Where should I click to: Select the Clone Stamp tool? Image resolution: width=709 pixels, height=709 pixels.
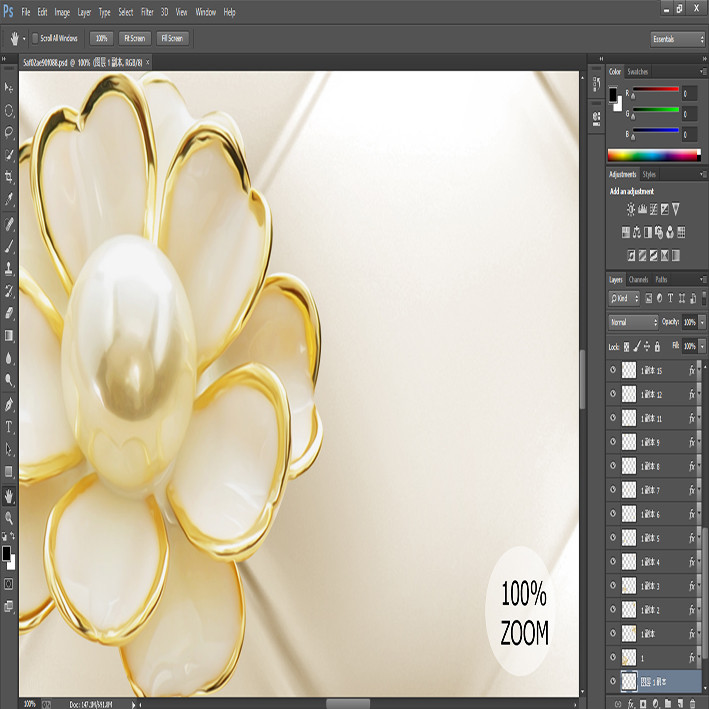(x=9, y=269)
